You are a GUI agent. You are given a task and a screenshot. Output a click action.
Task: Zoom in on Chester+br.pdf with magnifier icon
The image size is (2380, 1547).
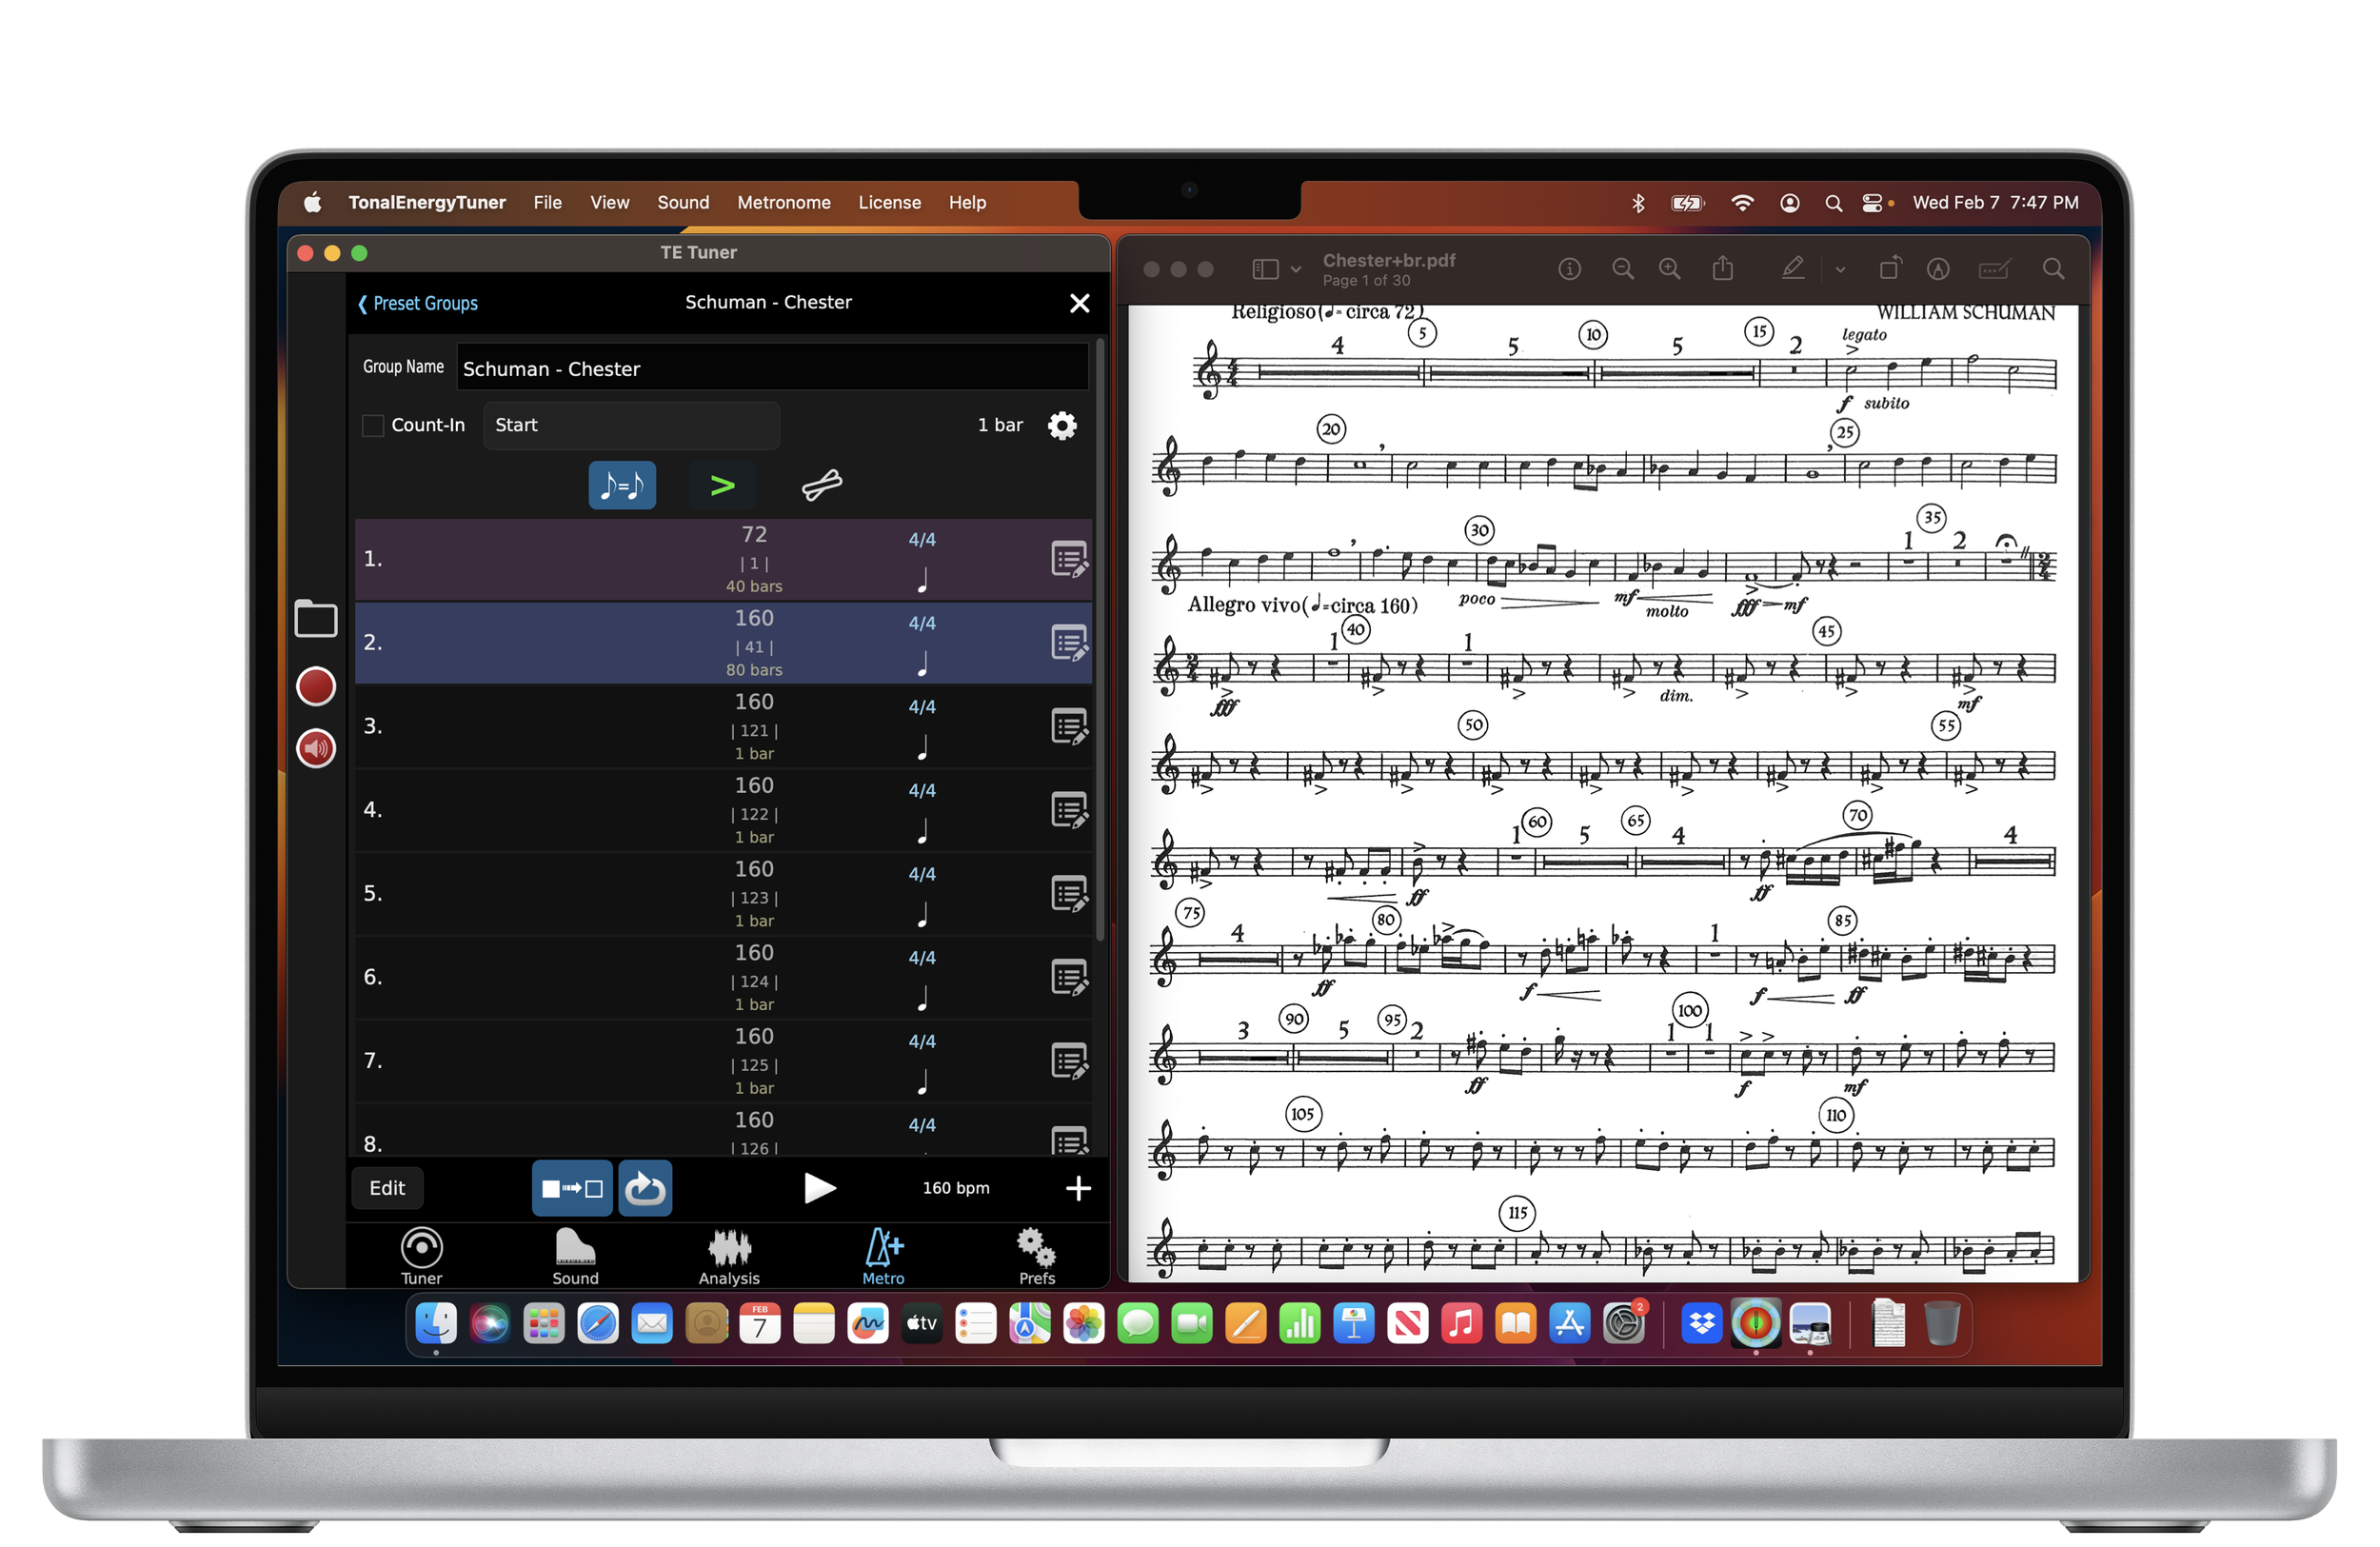(1669, 268)
